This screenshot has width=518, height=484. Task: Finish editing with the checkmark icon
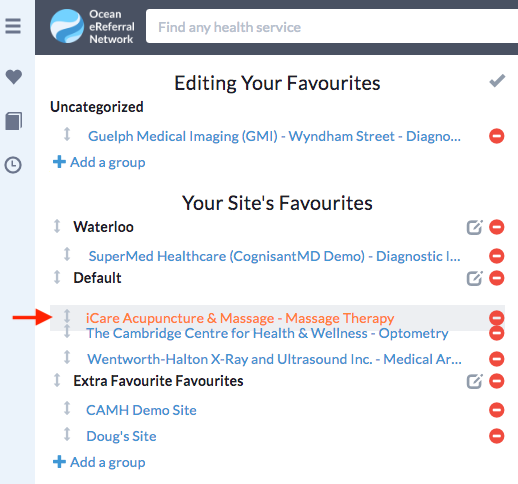click(497, 81)
